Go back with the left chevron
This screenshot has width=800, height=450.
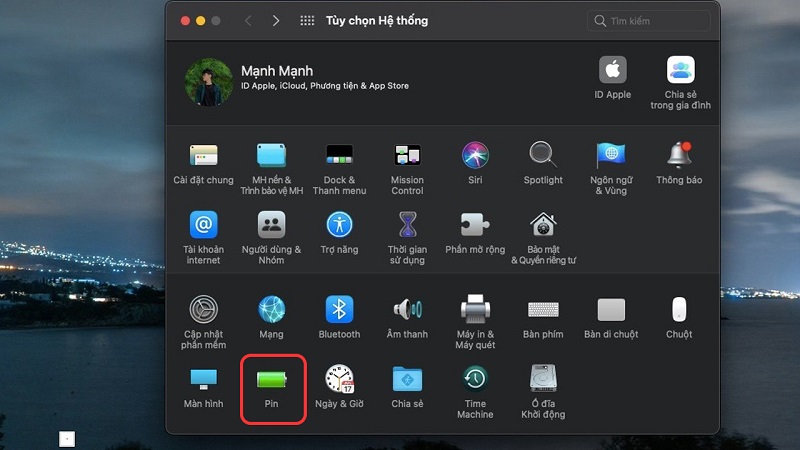[x=247, y=20]
